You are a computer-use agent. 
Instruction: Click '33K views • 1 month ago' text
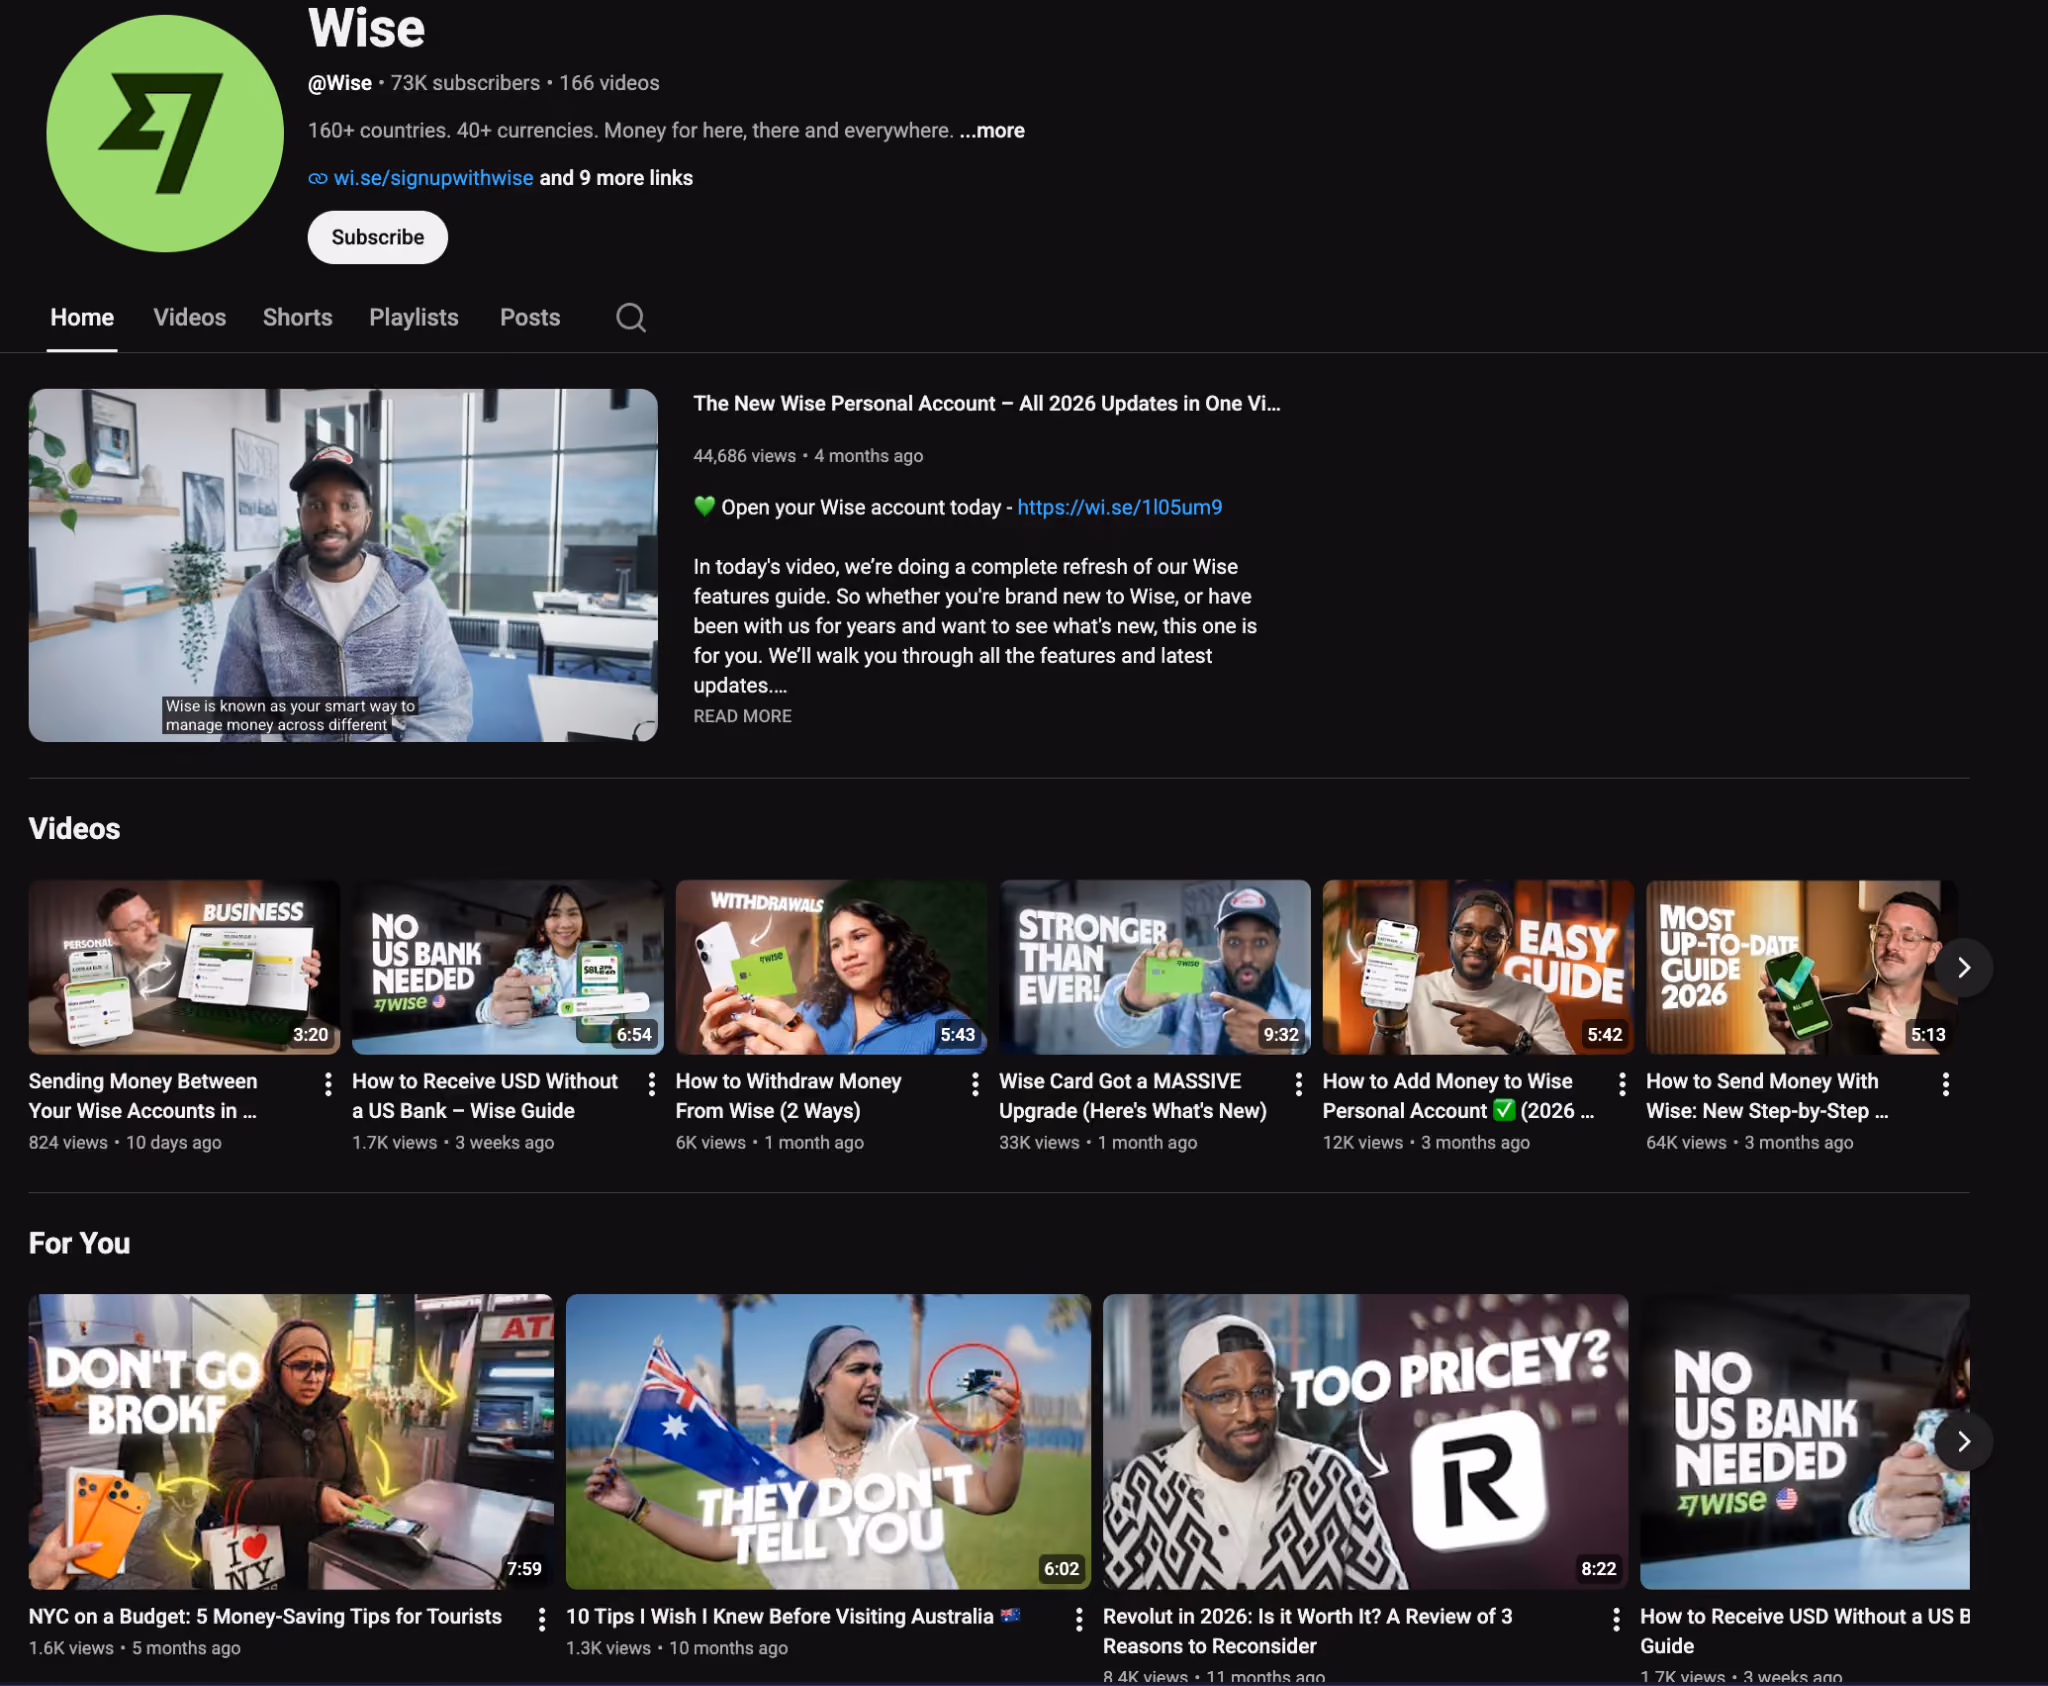click(1098, 1142)
